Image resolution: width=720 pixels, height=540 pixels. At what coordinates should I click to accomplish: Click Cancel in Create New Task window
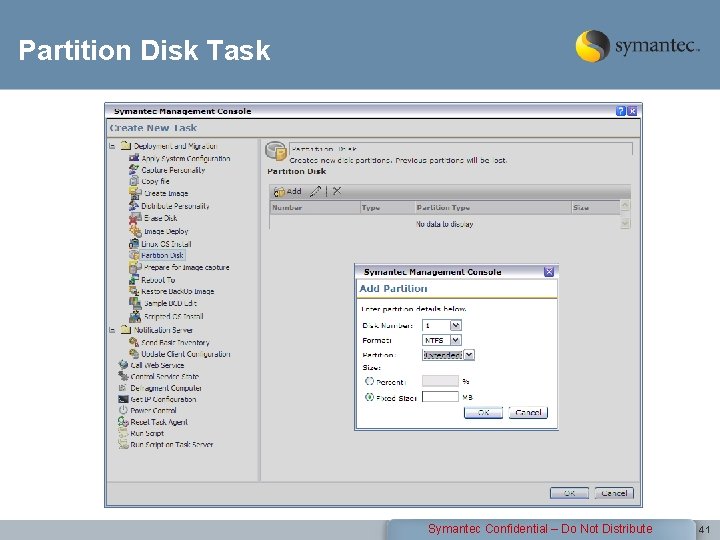click(x=614, y=493)
